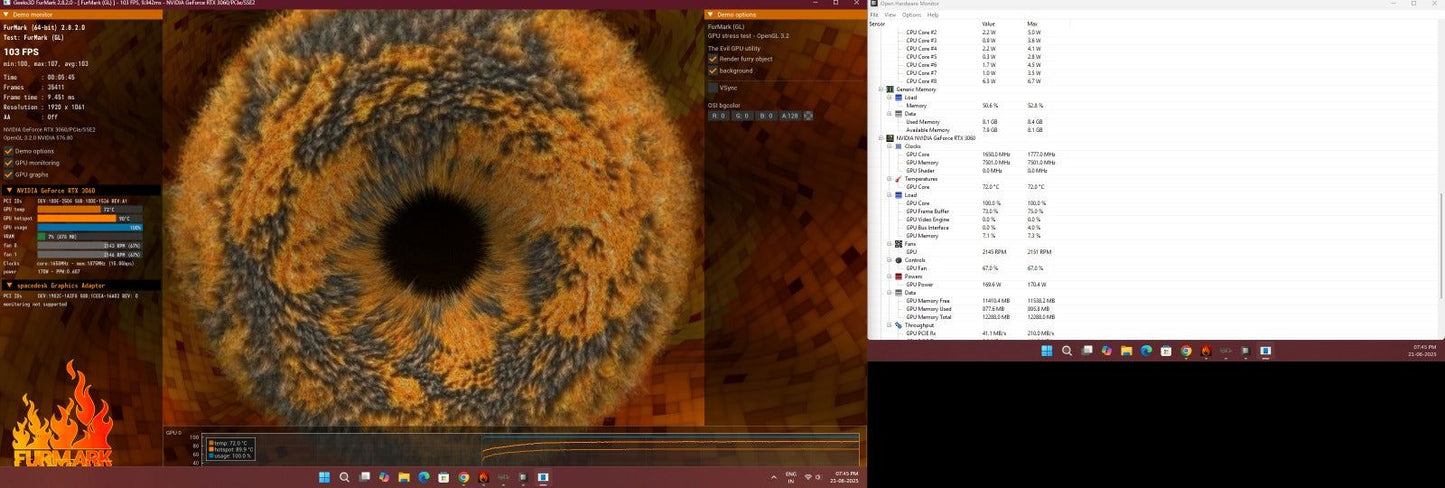The image size is (1445, 488).
Task: Open File Explorer in taskbar below Open Hardware Monitor
Action: [1126, 351]
